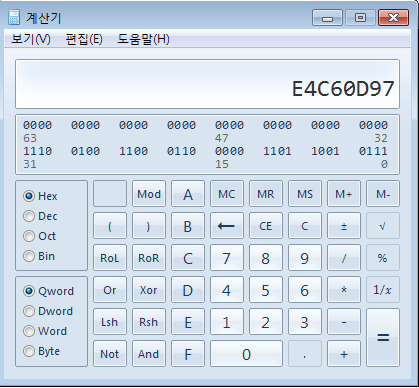
Task: Toggle the 1101 bit group in second row
Action: (277, 151)
